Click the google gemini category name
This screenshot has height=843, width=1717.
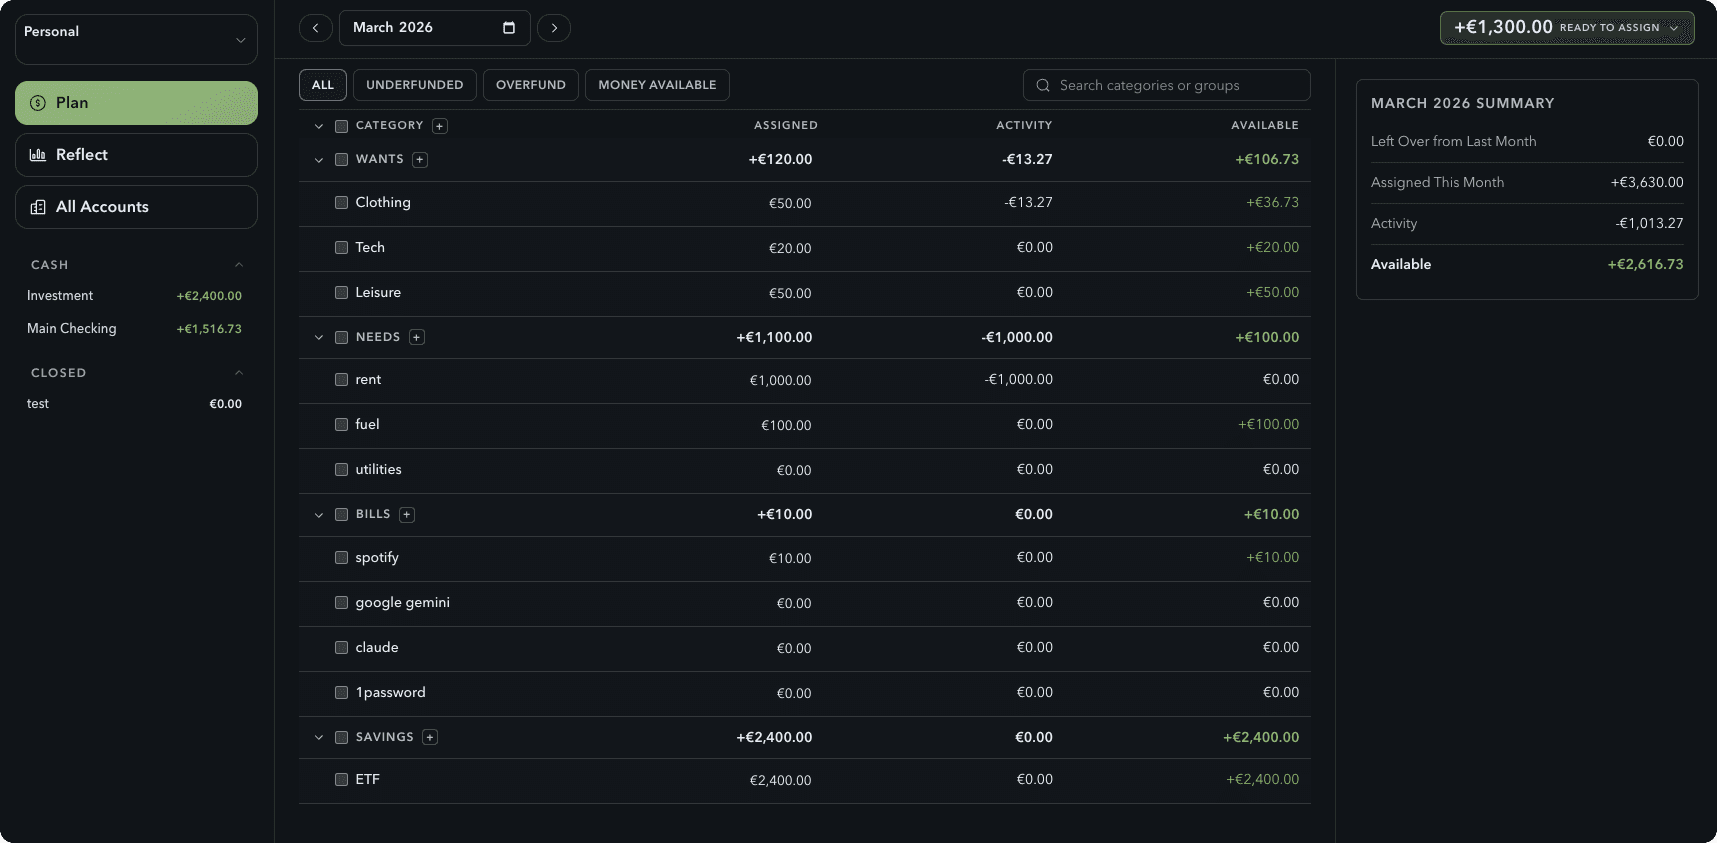[x=403, y=602]
